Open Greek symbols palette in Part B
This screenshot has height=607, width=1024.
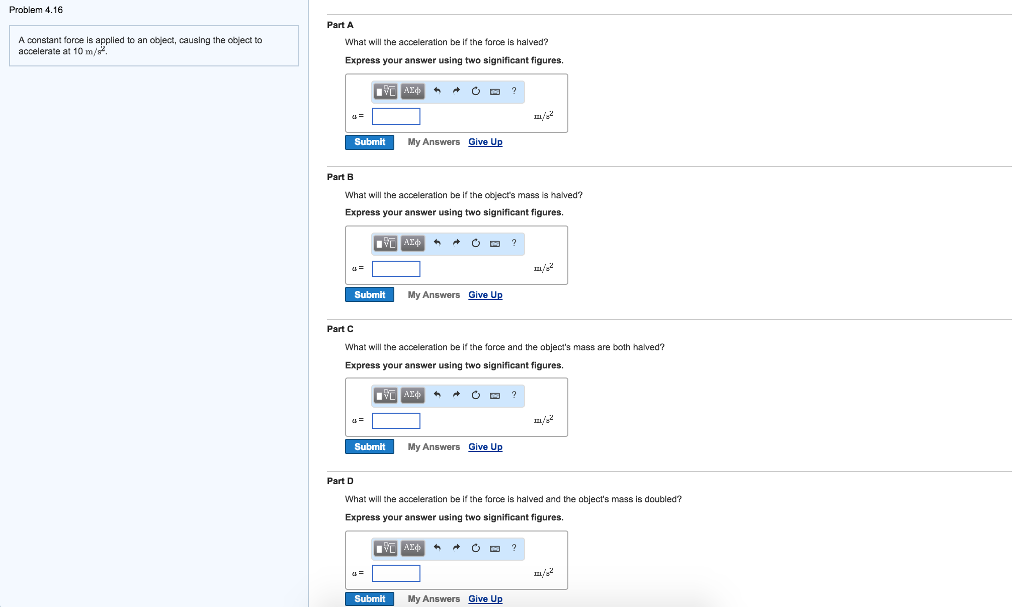(412, 244)
